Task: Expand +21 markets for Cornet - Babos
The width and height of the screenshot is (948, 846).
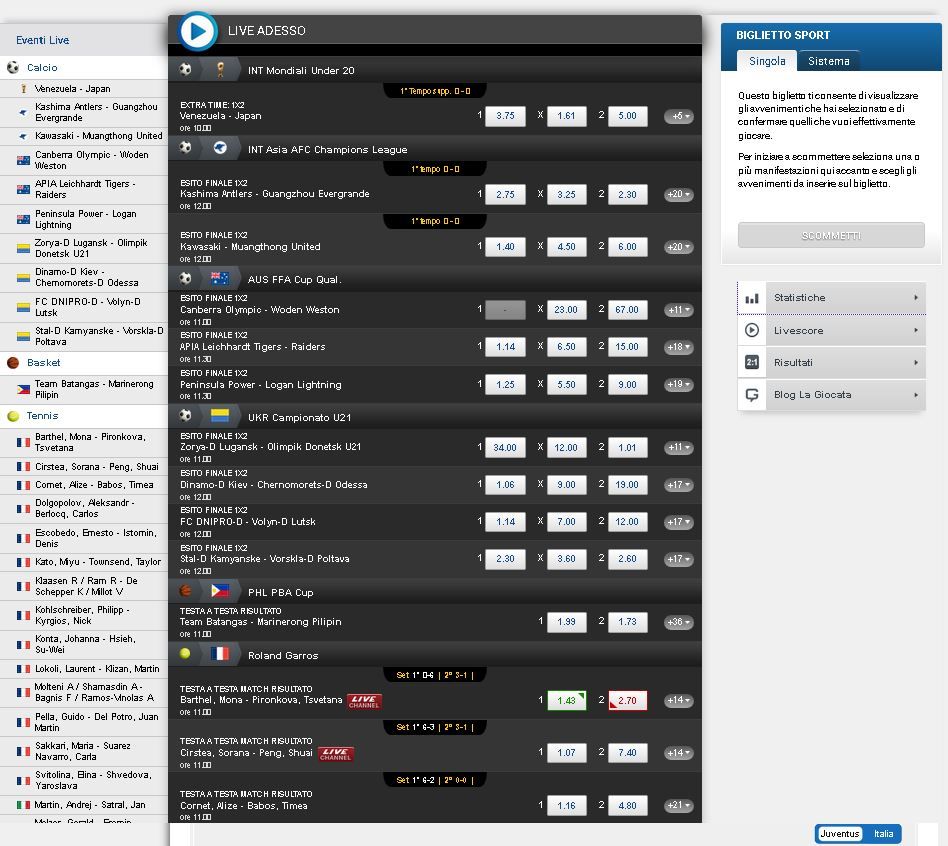Action: 678,805
